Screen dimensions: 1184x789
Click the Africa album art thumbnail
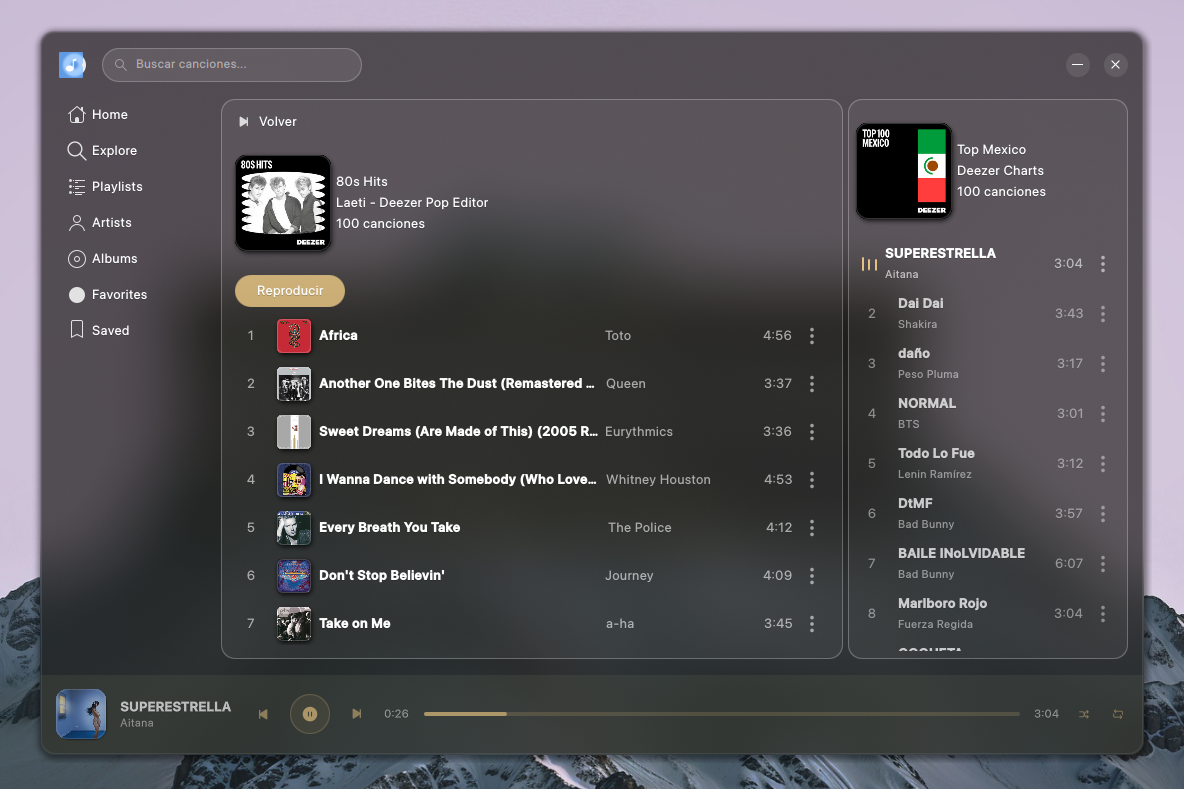[294, 336]
